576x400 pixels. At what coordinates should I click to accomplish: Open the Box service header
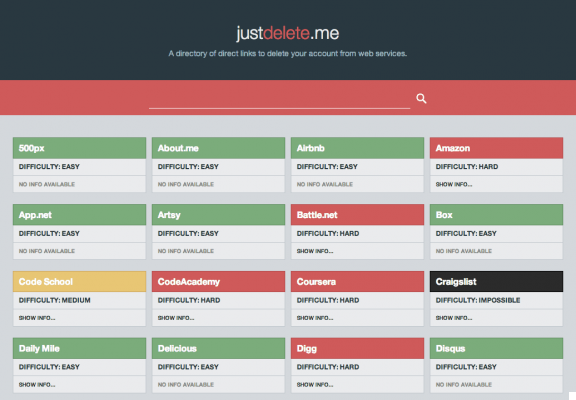coord(496,215)
